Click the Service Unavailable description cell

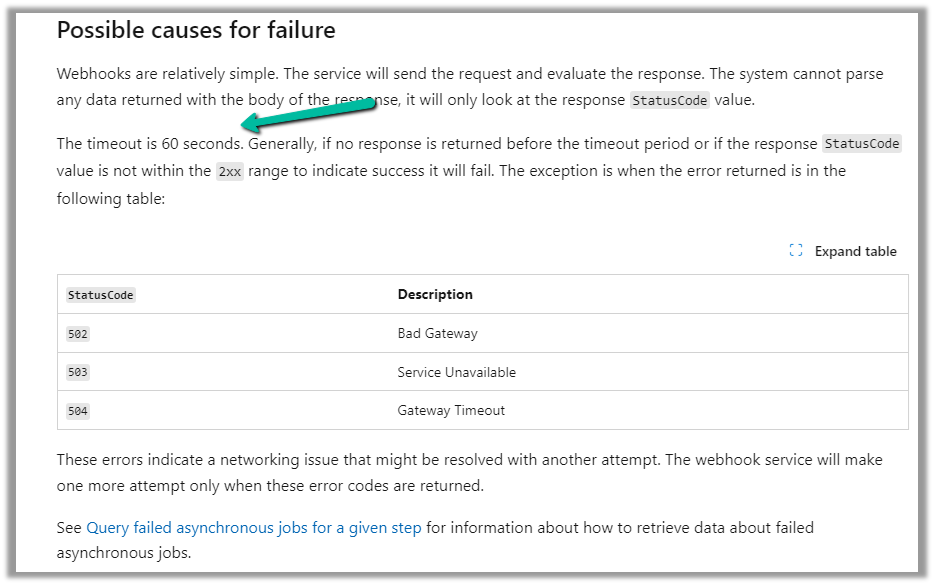[456, 372]
